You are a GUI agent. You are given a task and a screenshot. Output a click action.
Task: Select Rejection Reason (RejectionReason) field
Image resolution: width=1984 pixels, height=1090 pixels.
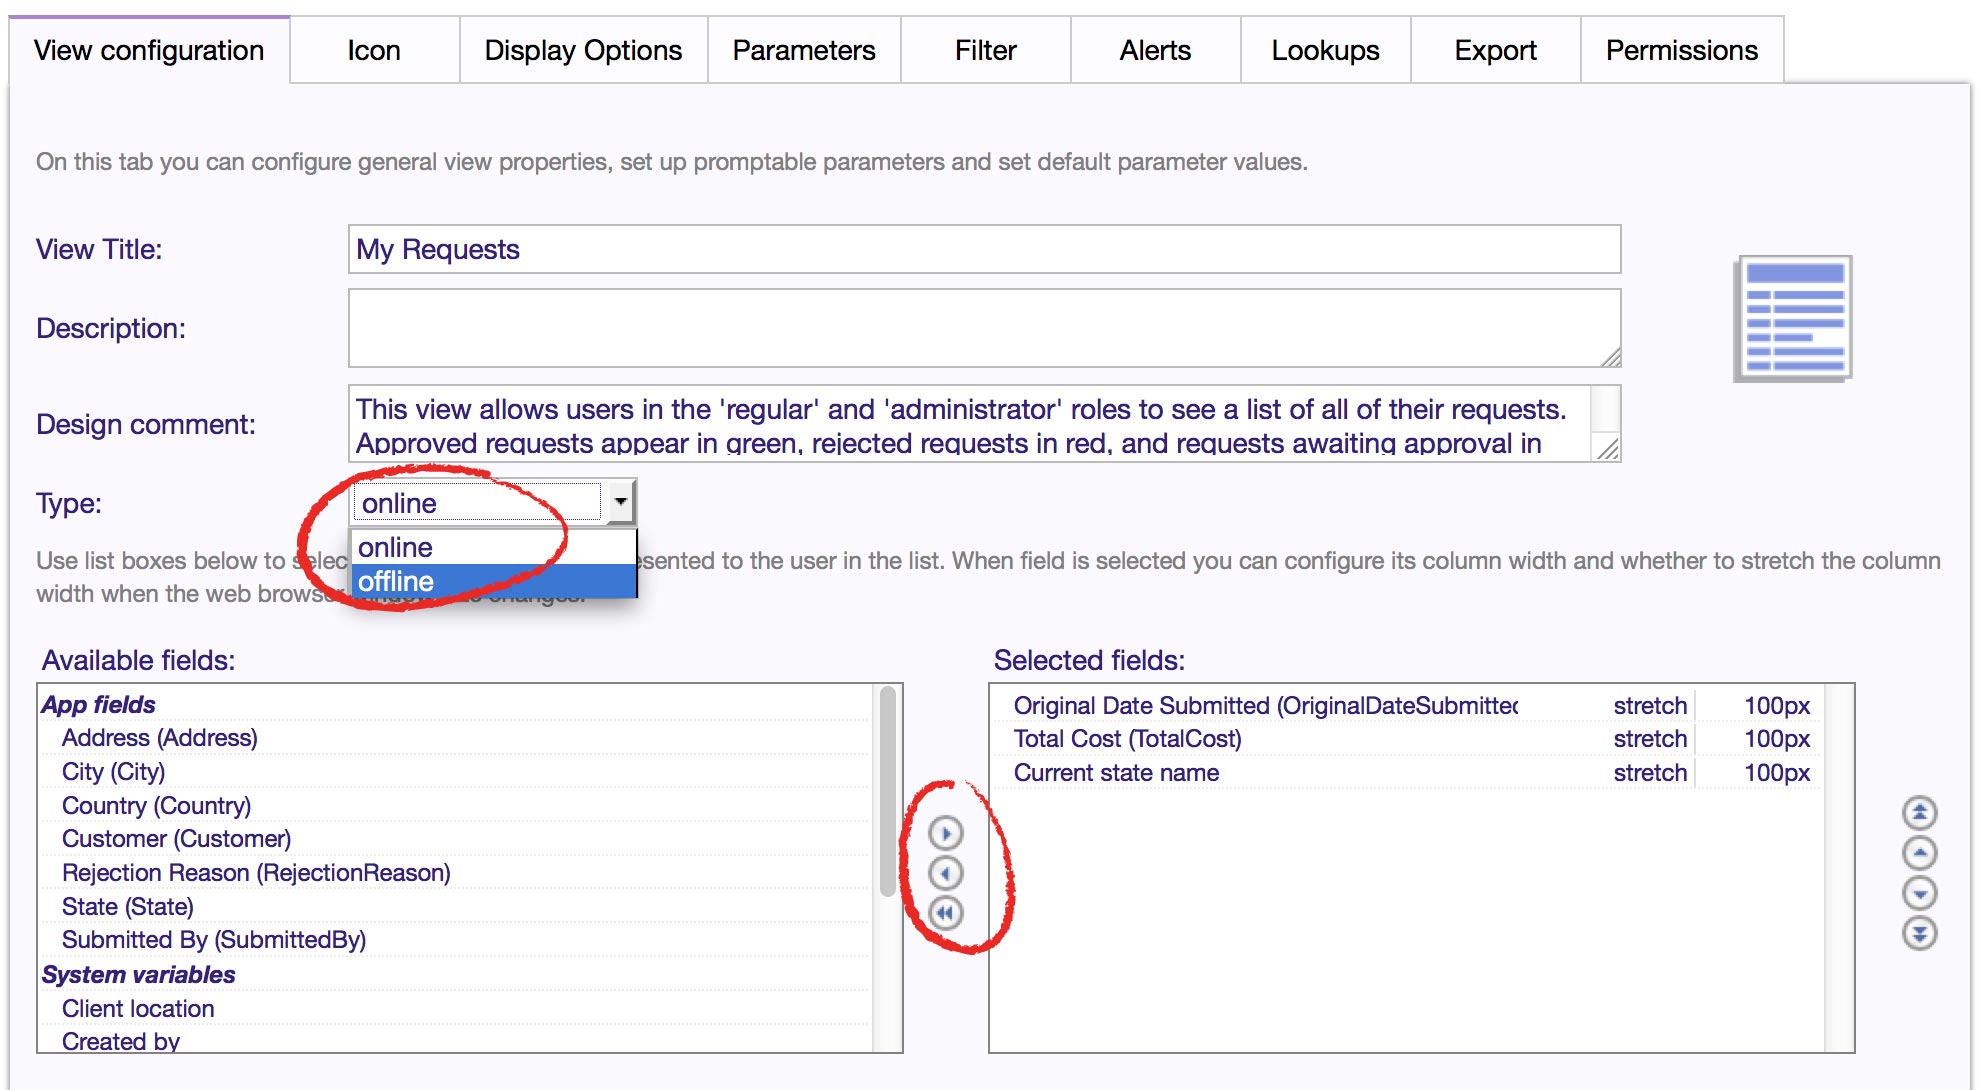tap(455, 873)
